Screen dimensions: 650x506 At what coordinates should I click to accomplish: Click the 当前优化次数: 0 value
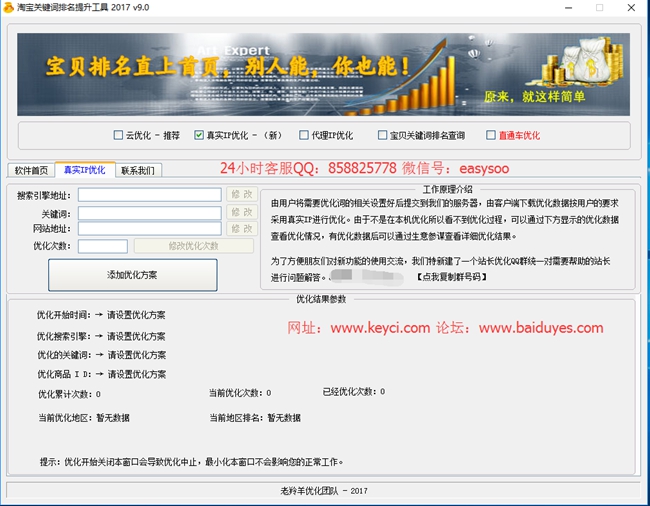240,393
